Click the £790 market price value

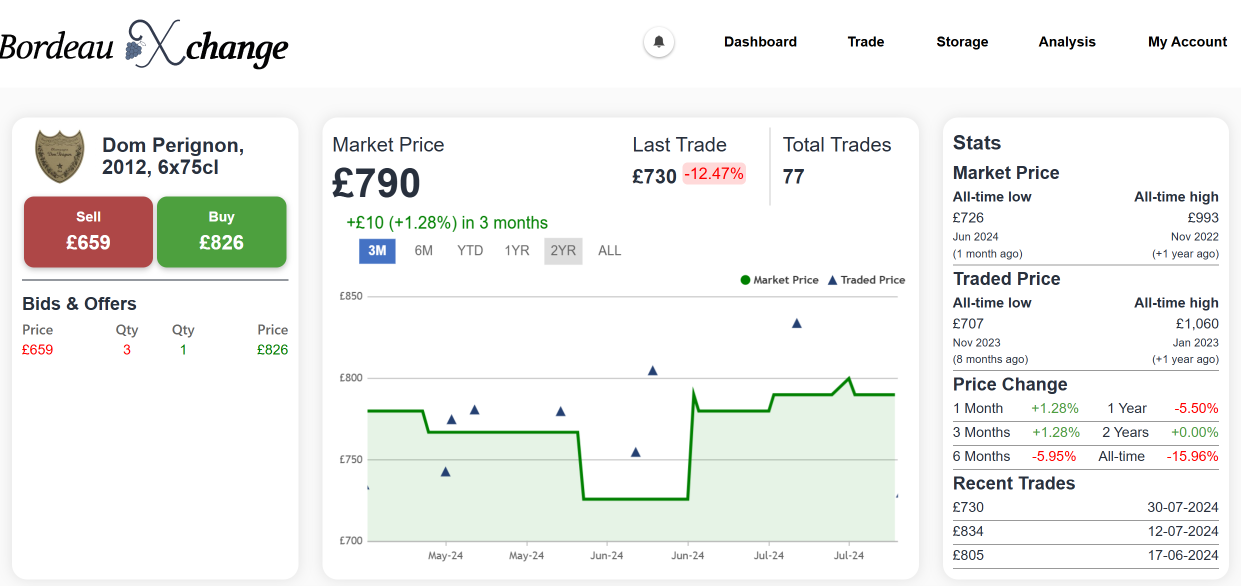point(377,184)
